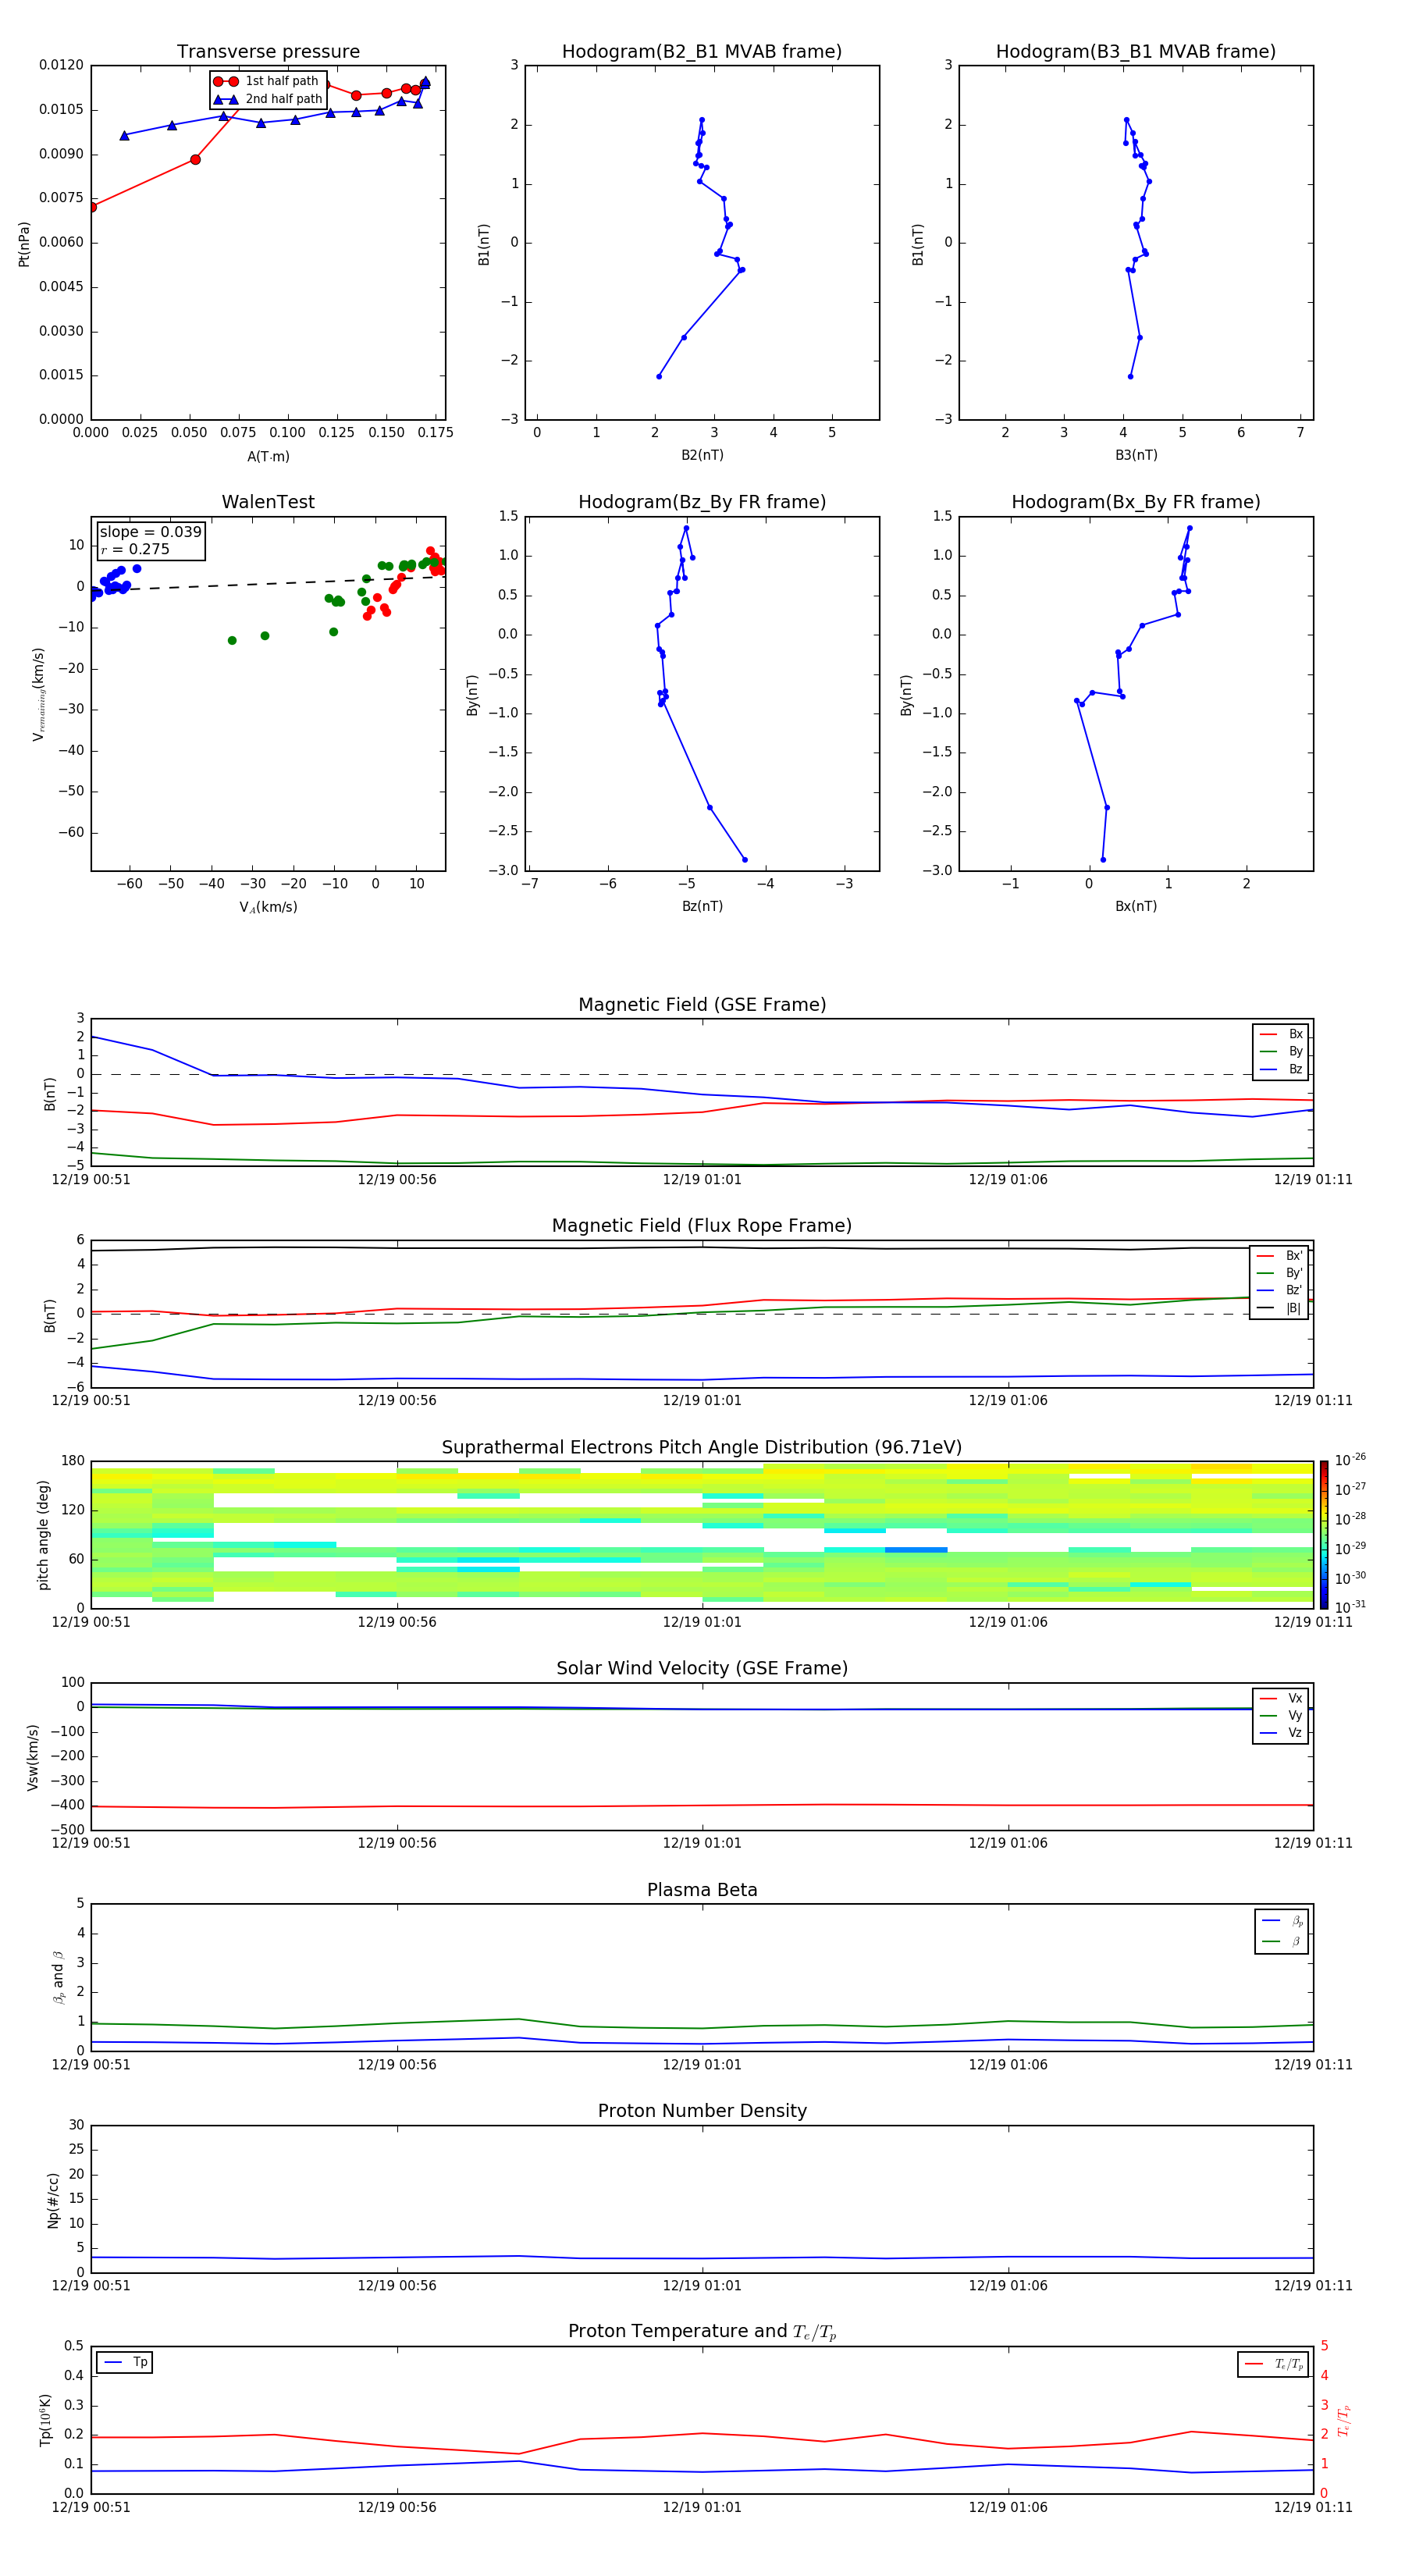Click 'Hodogram(Bz_By FR frame)' title
Image resolution: width=1405 pixels, height=2576 pixels.
pos(702,502)
